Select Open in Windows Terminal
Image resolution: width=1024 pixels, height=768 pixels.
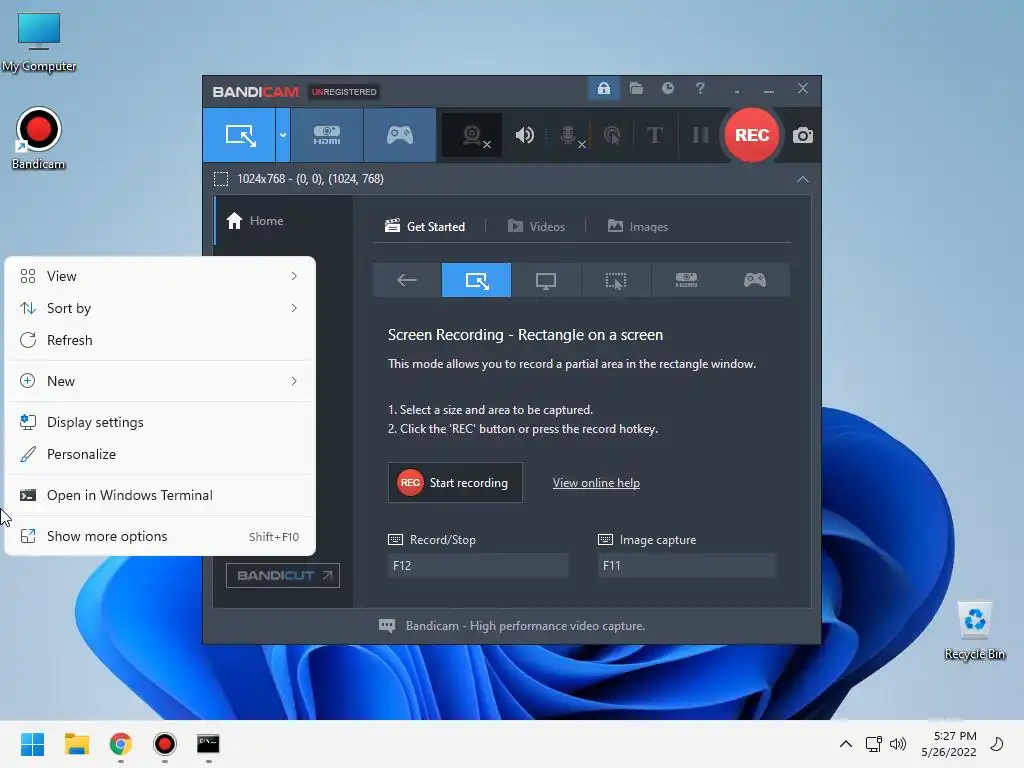coord(160,496)
